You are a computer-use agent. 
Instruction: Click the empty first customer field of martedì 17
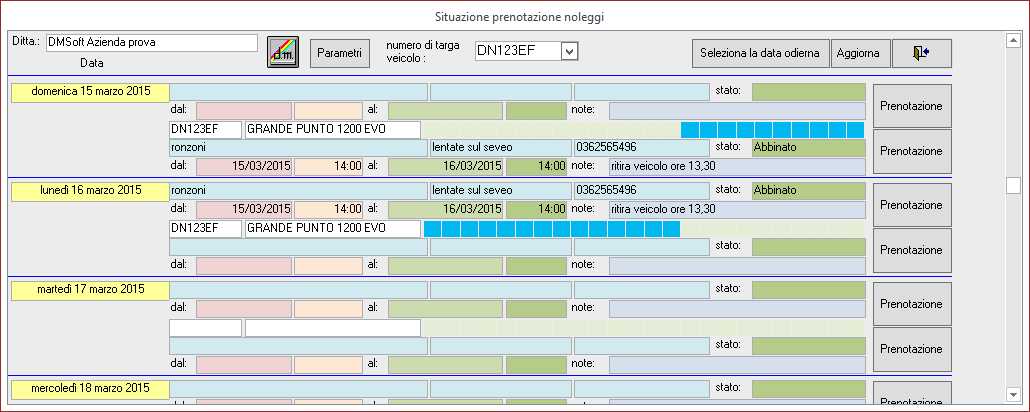click(298, 290)
